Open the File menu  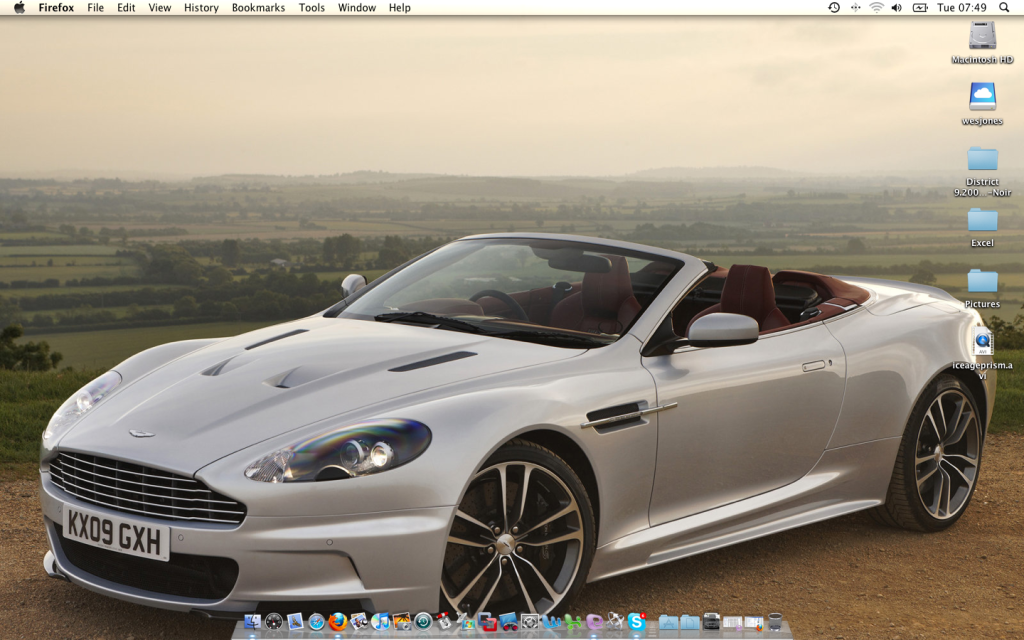(x=95, y=8)
